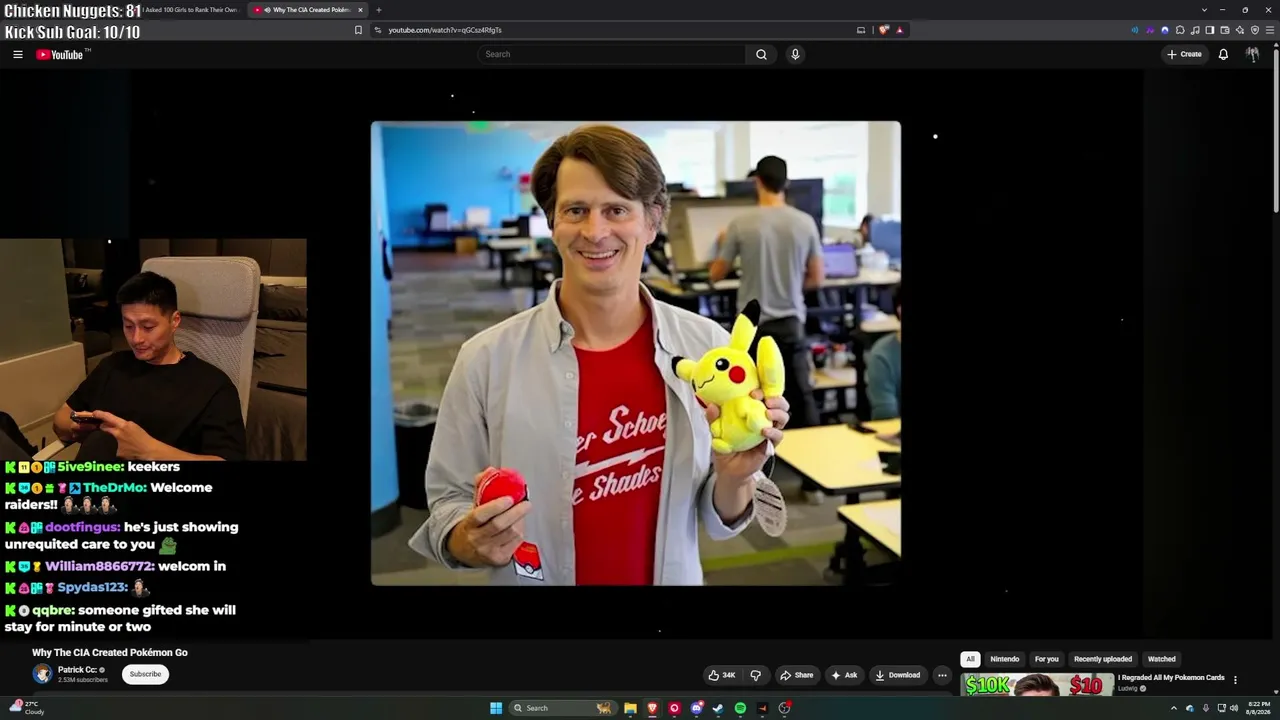This screenshot has width=1280, height=720.
Task: Open the browser extensions puzzle icon
Action: pos(1180,30)
